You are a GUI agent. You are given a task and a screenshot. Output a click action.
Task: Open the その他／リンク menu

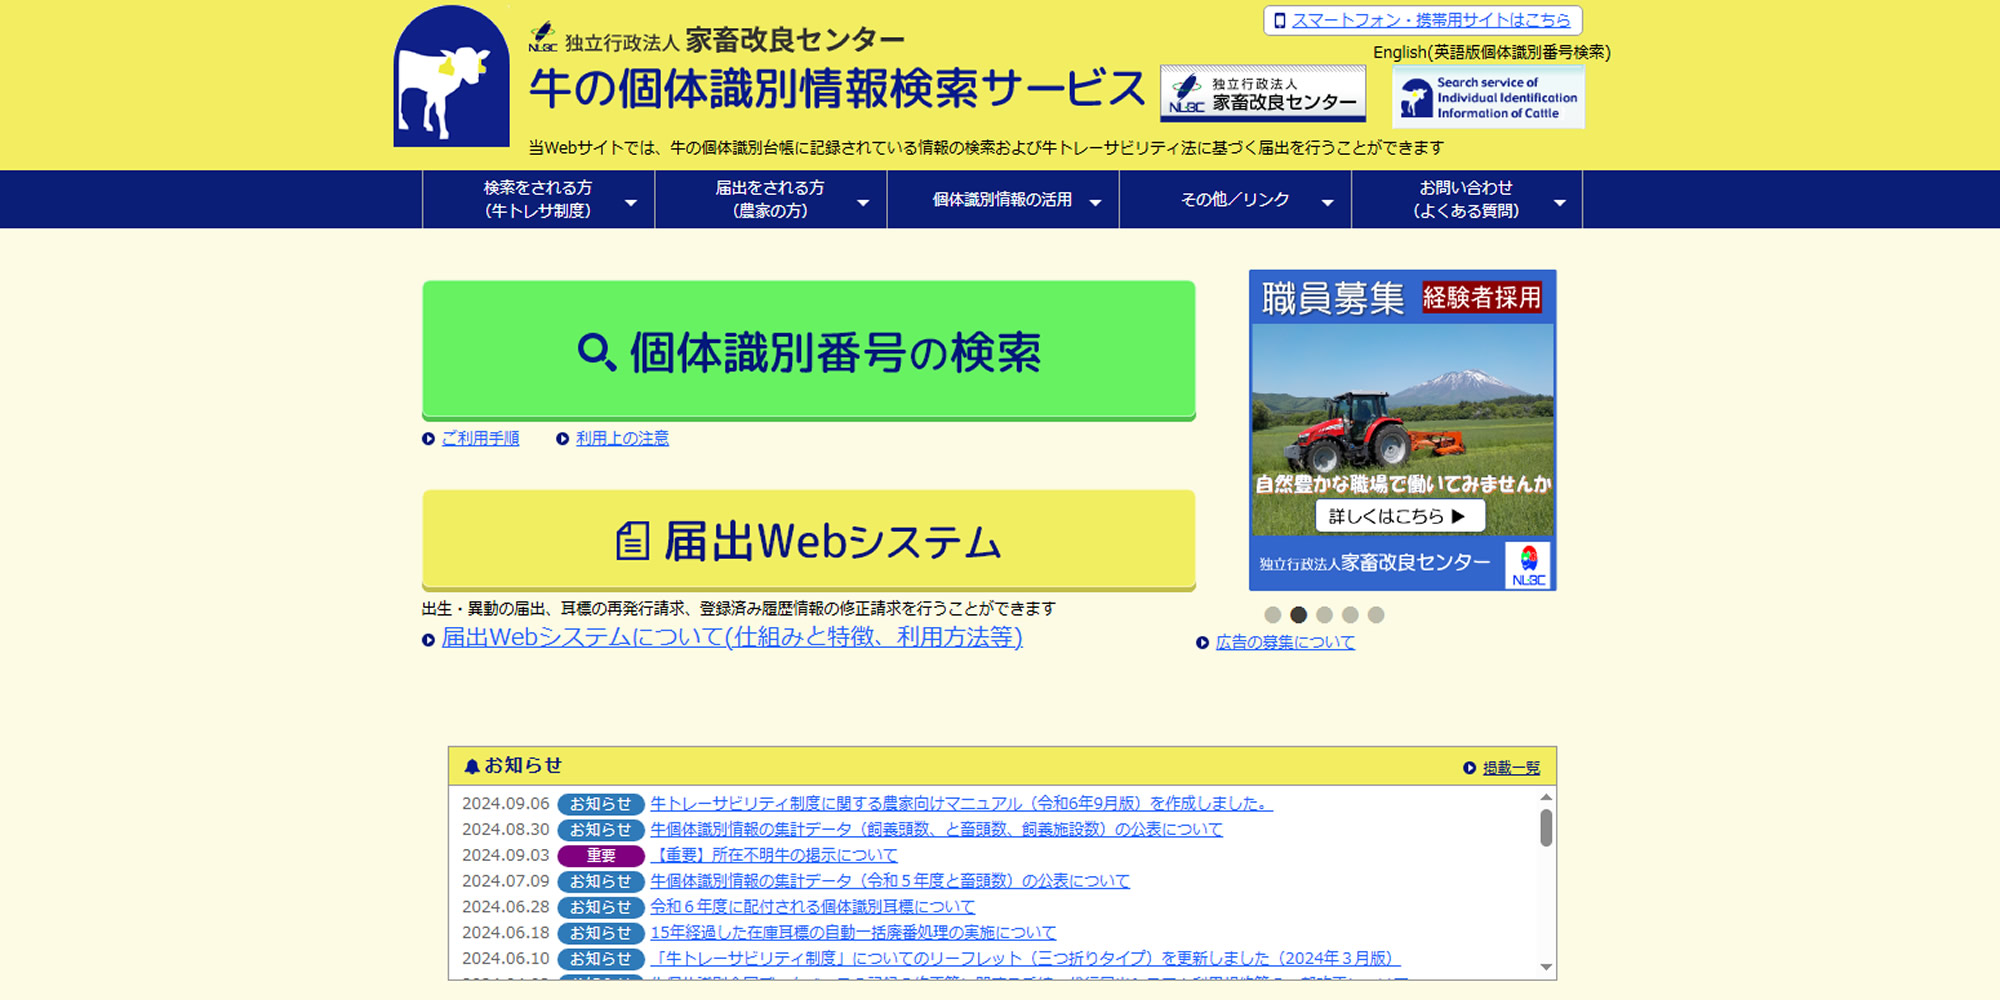tap(1235, 200)
